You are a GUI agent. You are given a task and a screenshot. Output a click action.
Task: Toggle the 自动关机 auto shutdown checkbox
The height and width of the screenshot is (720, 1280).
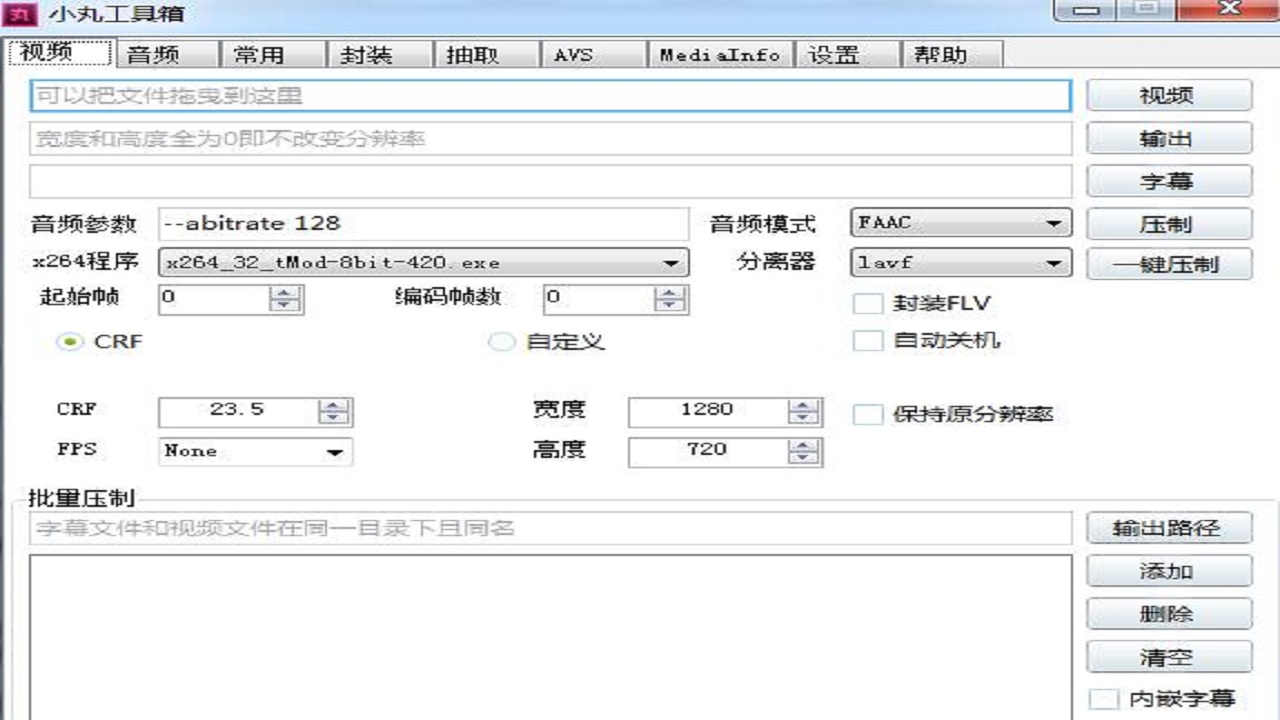pos(867,341)
